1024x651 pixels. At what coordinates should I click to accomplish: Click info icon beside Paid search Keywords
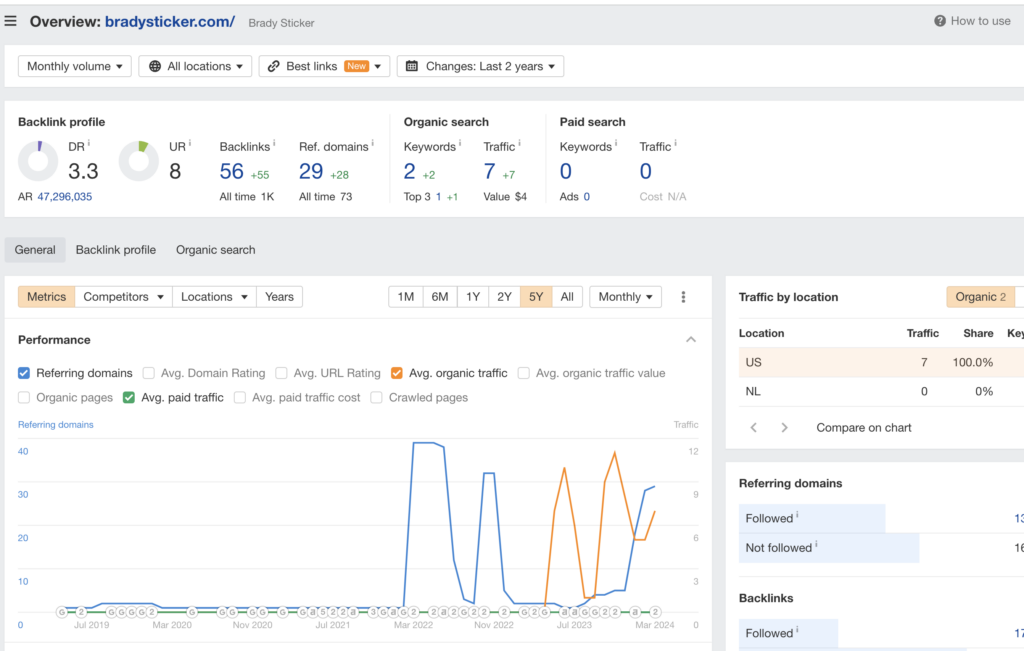point(616,143)
